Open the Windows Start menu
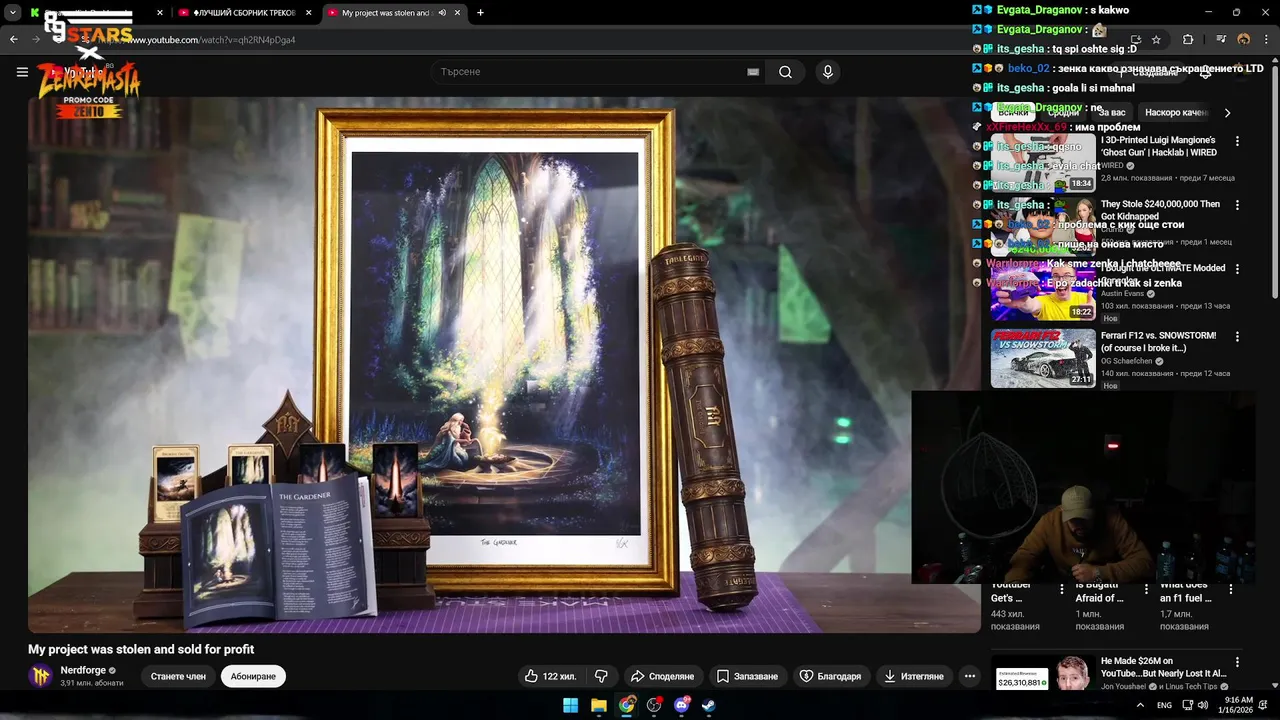 [x=570, y=705]
